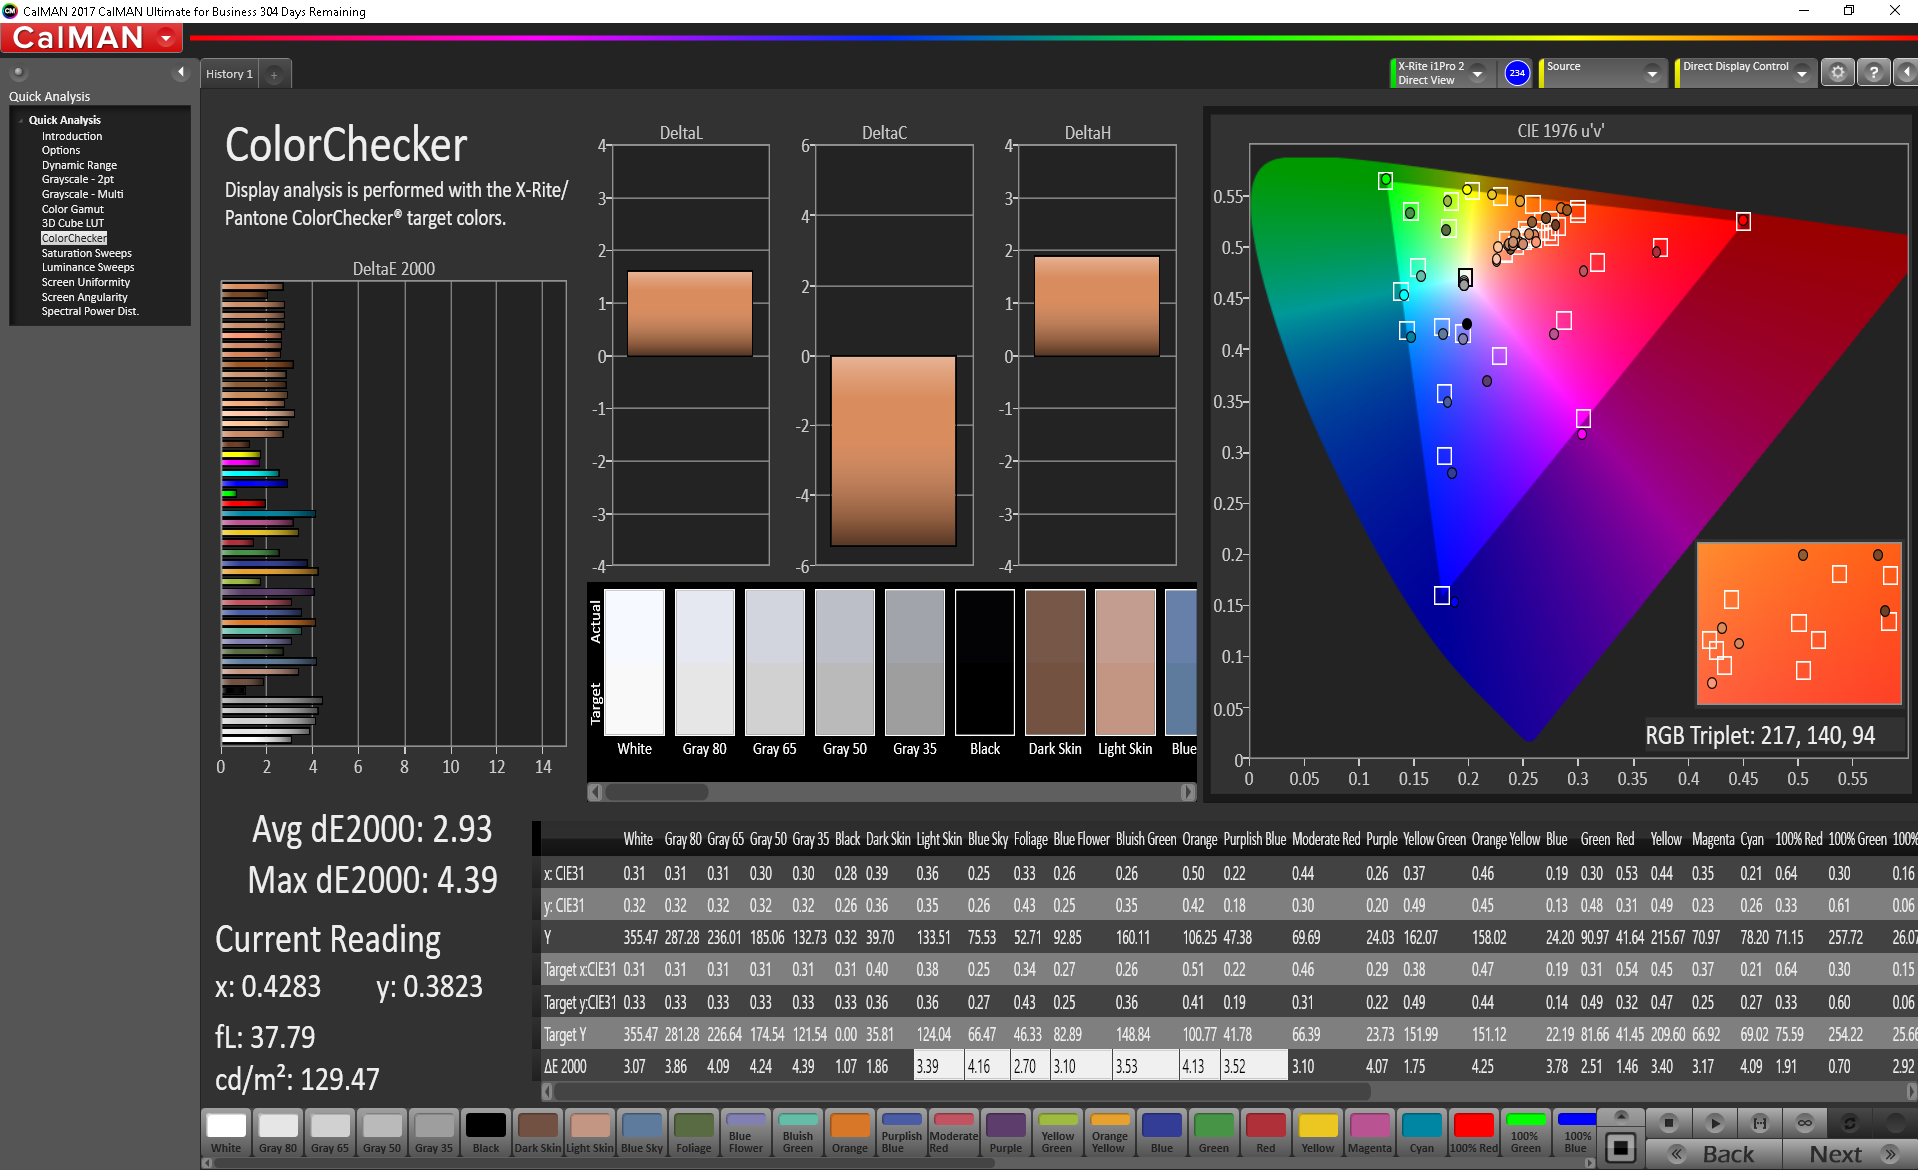Screen dimensions: 1918x1170
Task: Open Screen Angularity page
Action: (x=84, y=297)
